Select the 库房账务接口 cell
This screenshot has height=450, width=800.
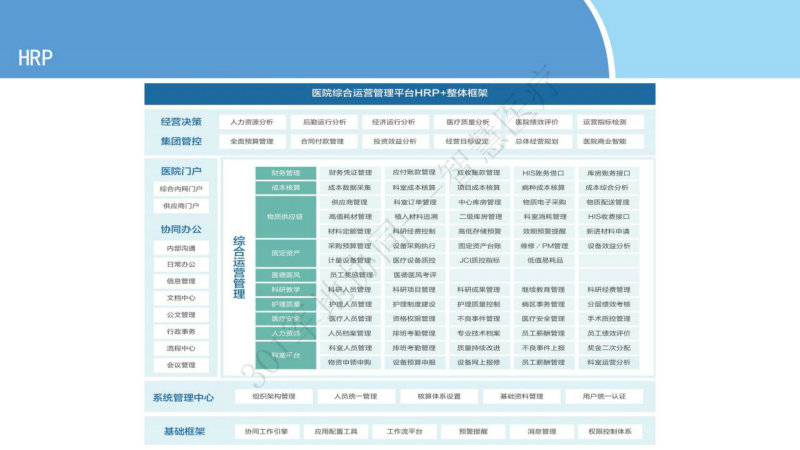[x=608, y=173]
